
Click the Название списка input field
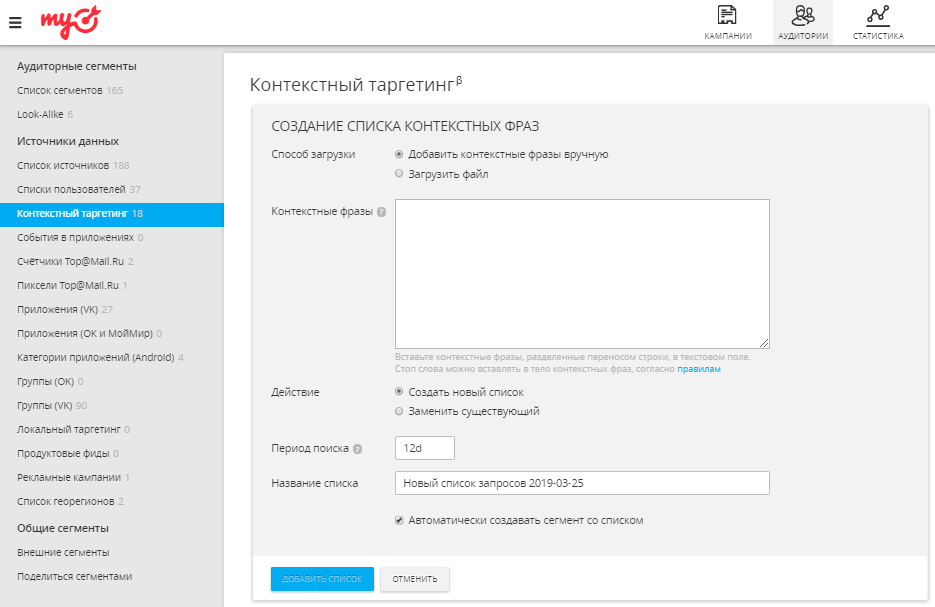pos(582,483)
